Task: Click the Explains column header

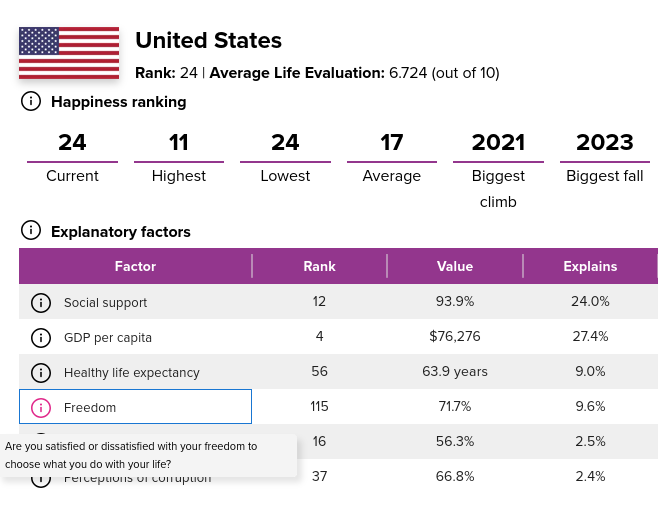Action: click(x=590, y=266)
